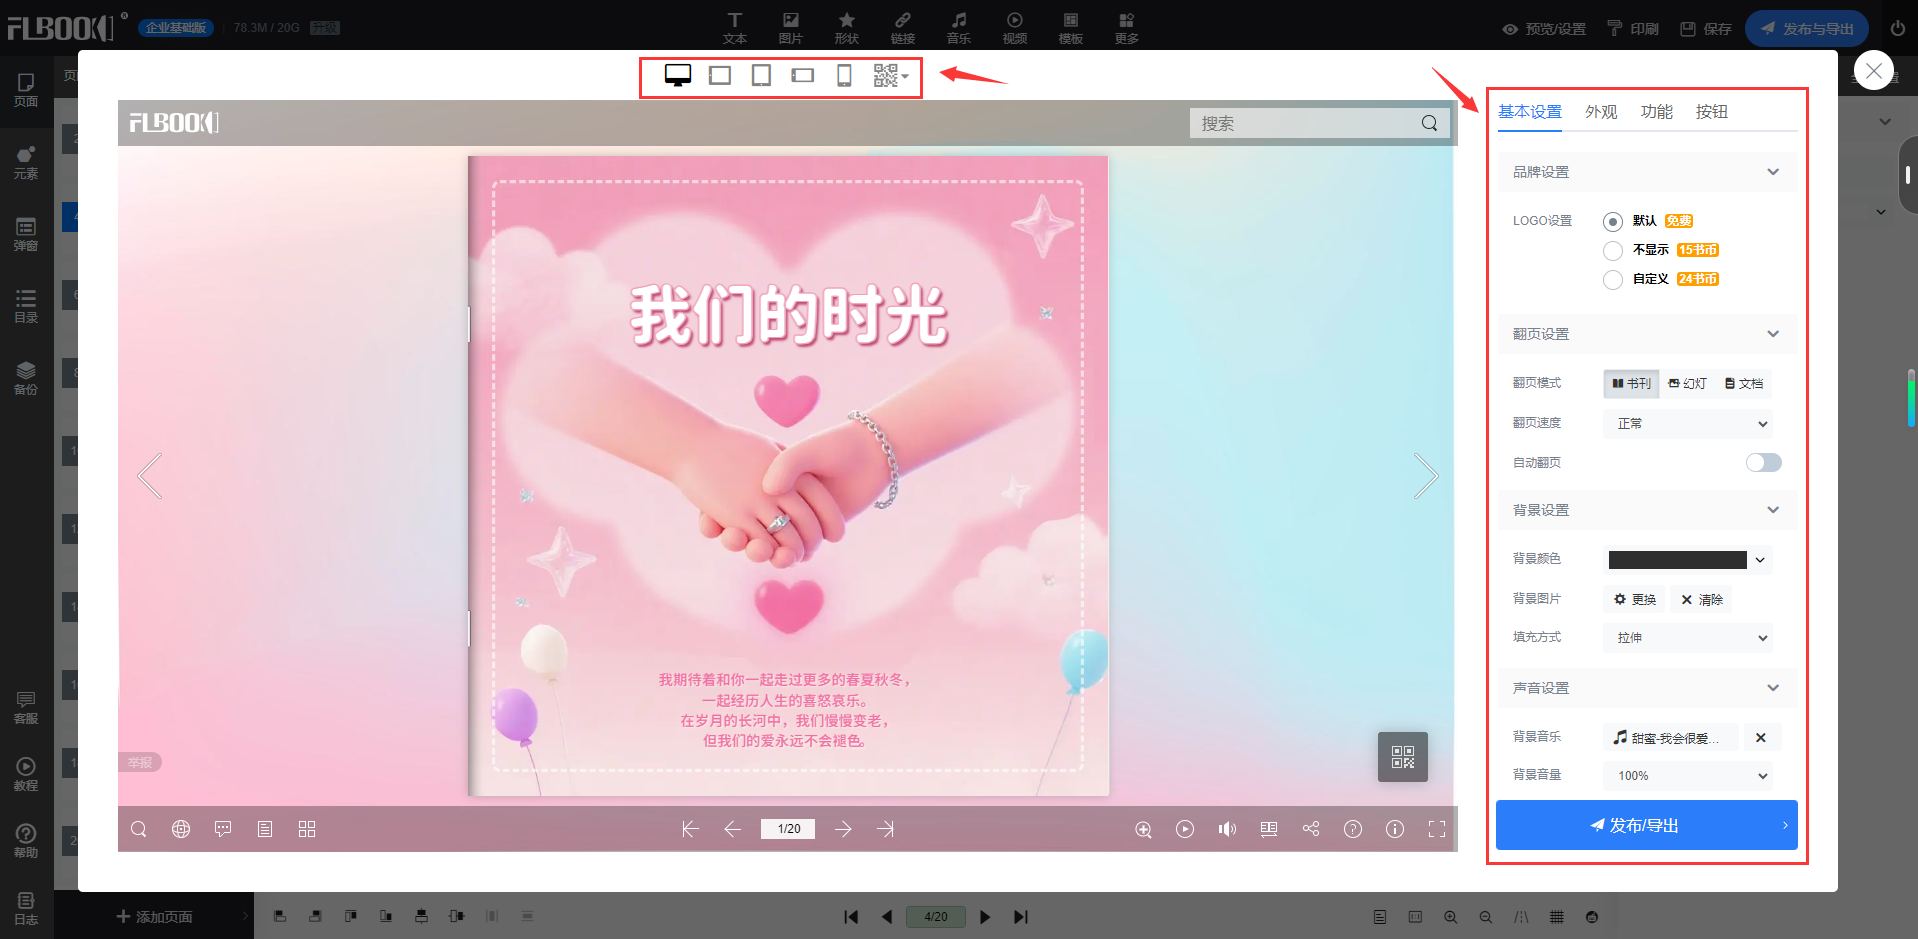Click the share icon in viewer toolbar

tap(1311, 829)
